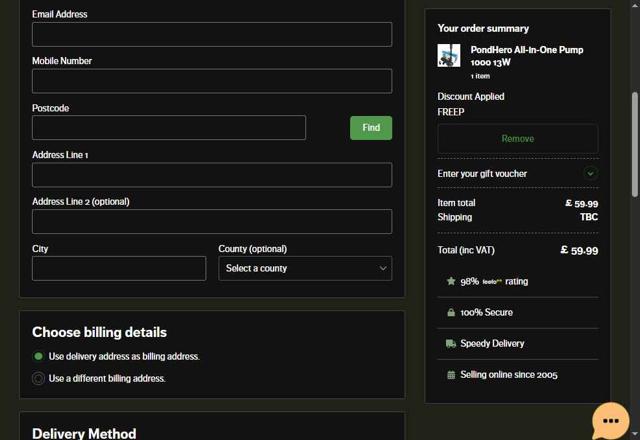Screen dimensions: 640x440
Task: Focus the Mobile Number field
Action: pos(212,81)
